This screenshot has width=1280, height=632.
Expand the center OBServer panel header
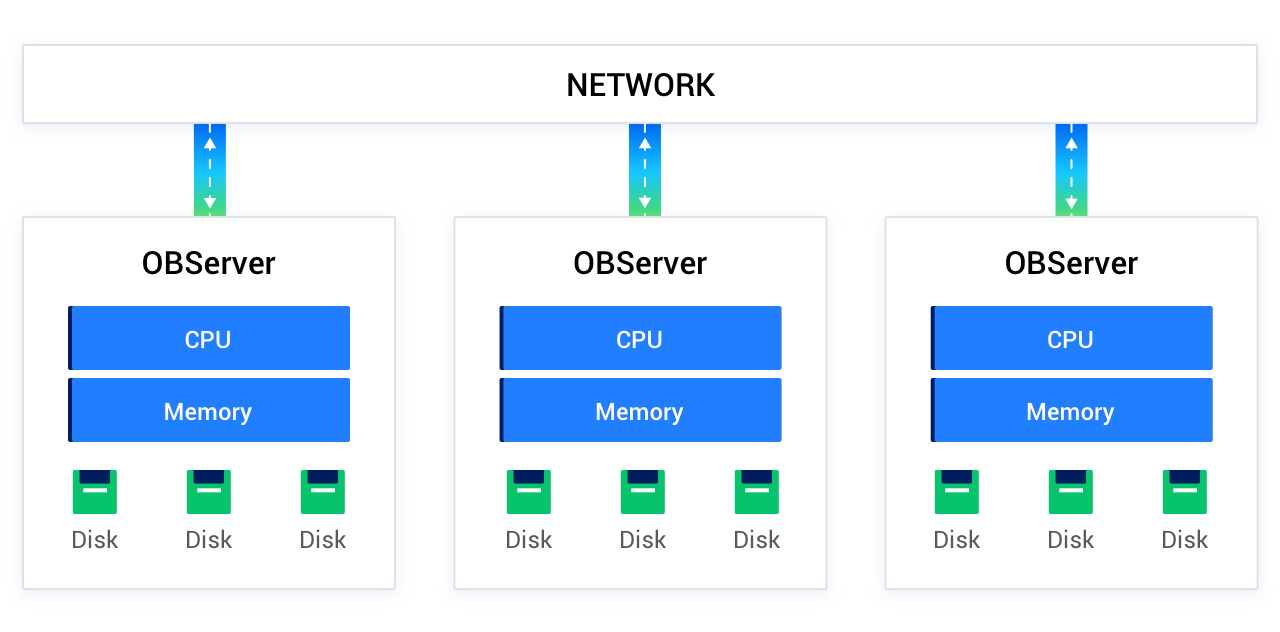click(640, 263)
